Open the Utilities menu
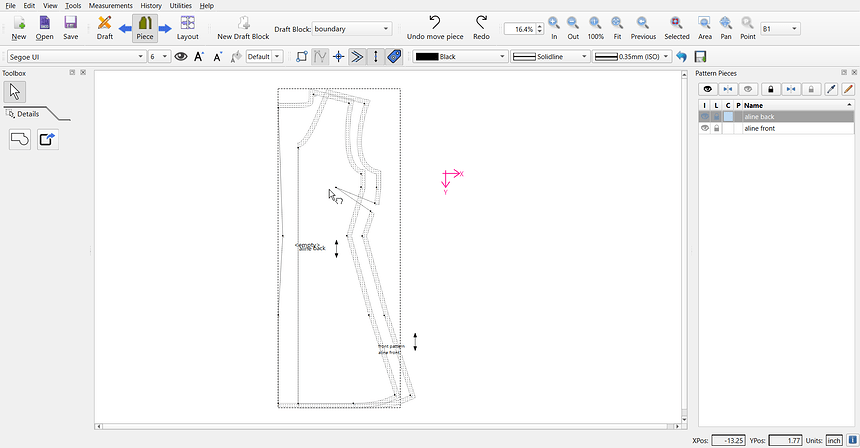Image resolution: width=860 pixels, height=448 pixels. point(180,5)
